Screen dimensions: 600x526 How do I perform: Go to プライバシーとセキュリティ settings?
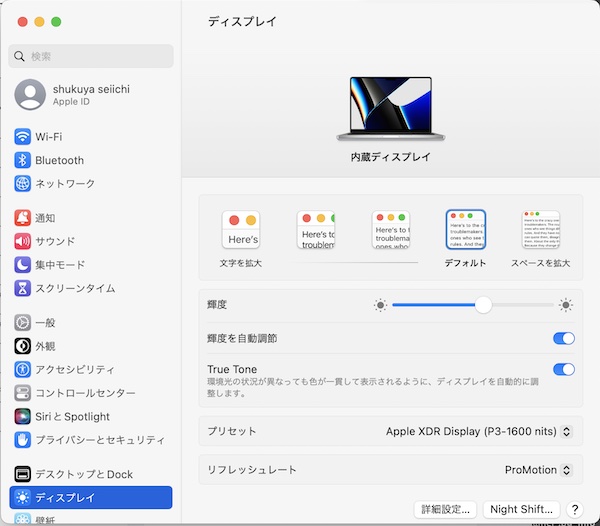point(99,439)
